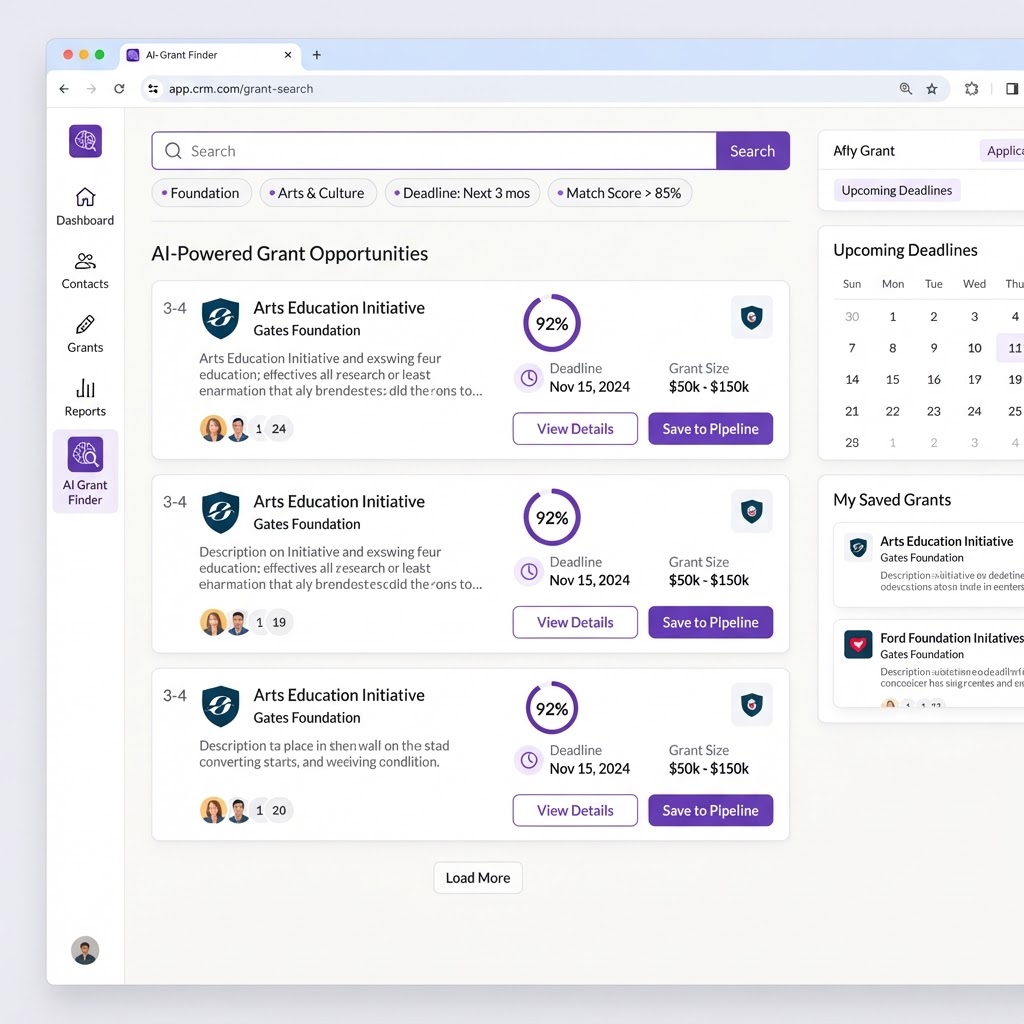Click the logo of saved Arts Education Initiative
The width and height of the screenshot is (1024, 1024).
(858, 547)
